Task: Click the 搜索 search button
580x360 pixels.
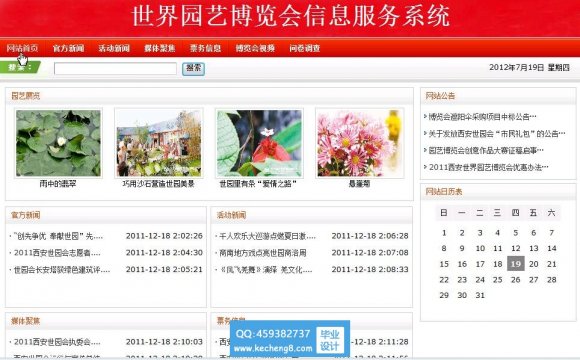Action: pos(193,68)
